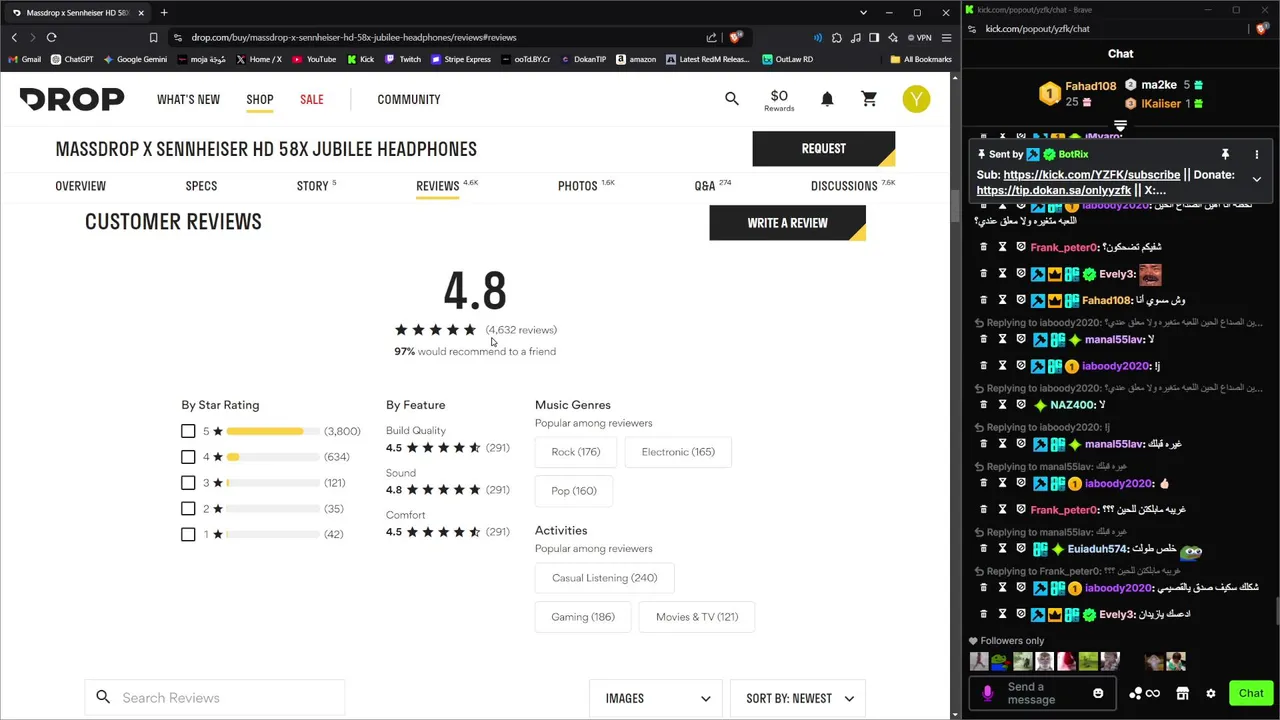
Task: Click the $0 Rewards balance
Action: click(x=779, y=99)
